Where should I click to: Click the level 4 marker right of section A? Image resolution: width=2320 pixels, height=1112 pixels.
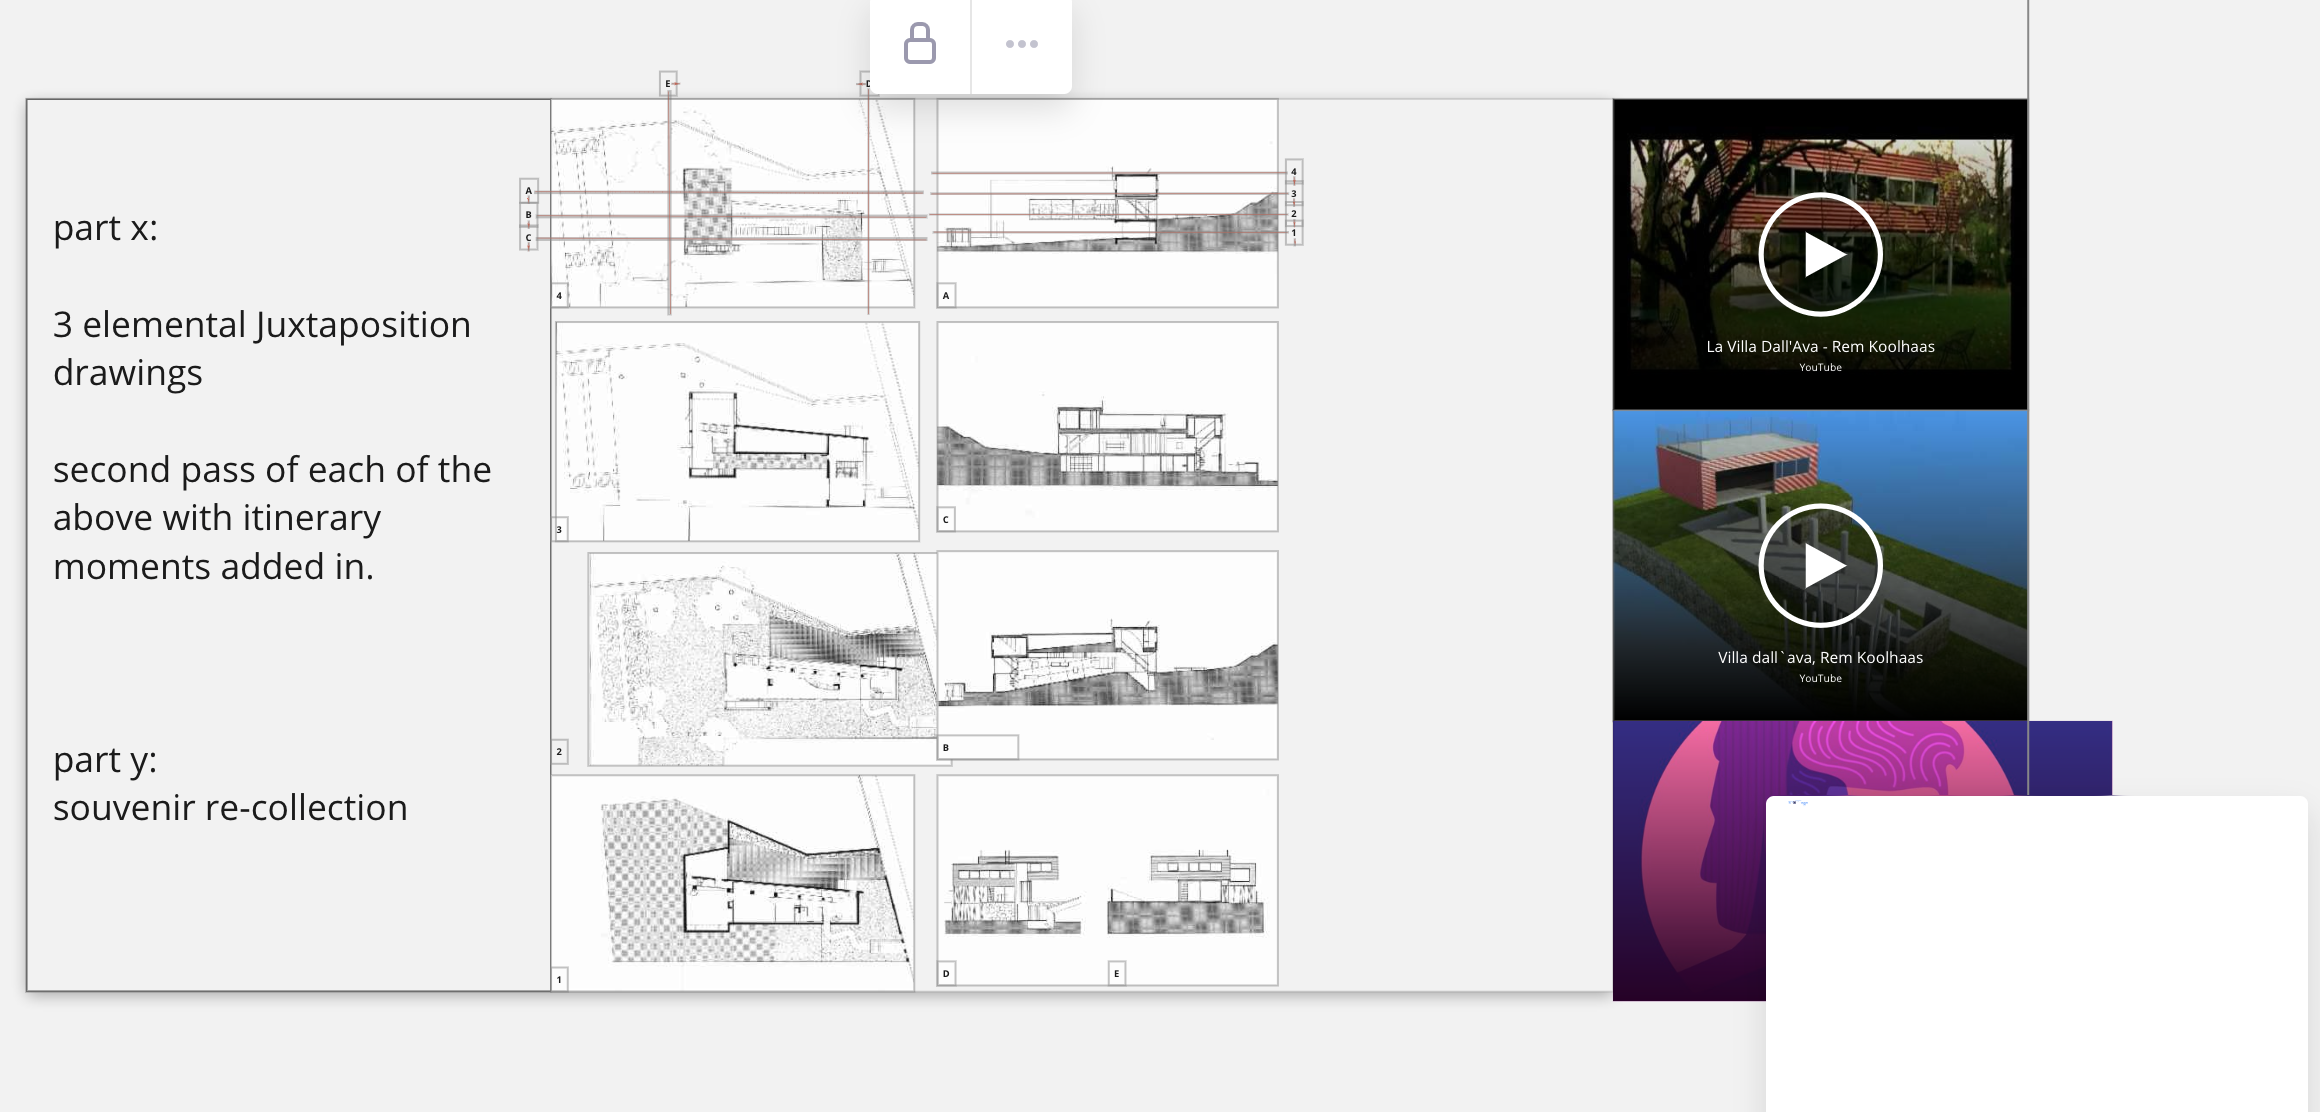coord(1294,172)
